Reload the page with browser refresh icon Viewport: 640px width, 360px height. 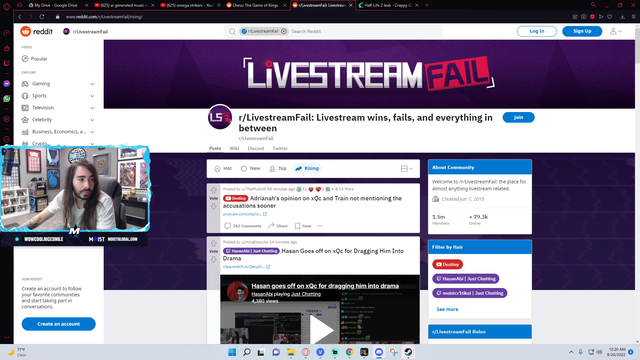tap(42, 17)
